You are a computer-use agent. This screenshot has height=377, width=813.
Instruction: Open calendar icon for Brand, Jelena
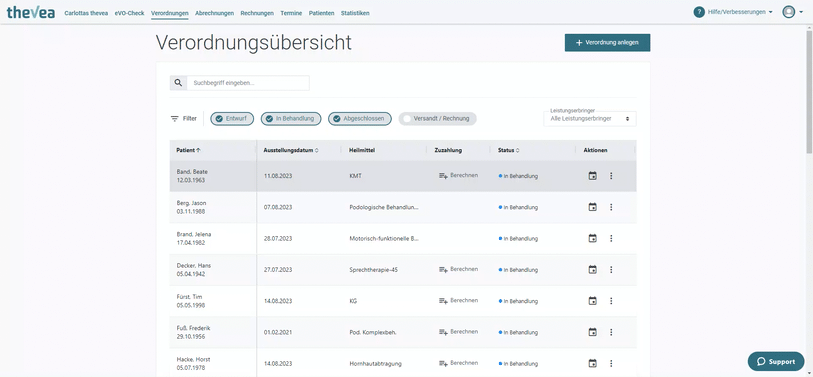[x=593, y=239]
